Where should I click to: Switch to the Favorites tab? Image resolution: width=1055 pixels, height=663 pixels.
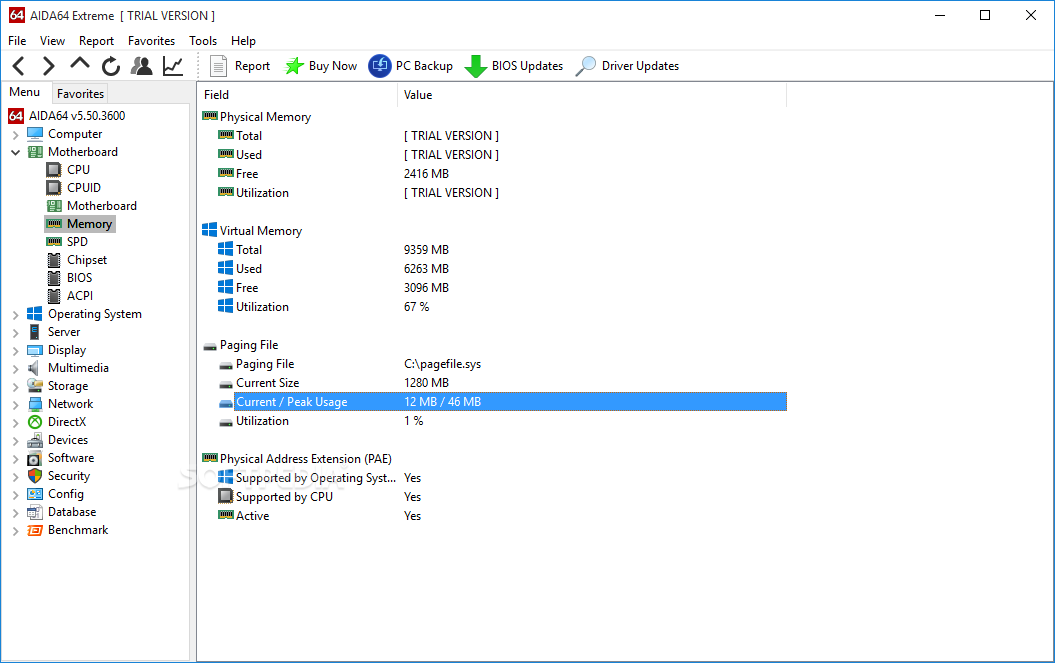point(80,94)
